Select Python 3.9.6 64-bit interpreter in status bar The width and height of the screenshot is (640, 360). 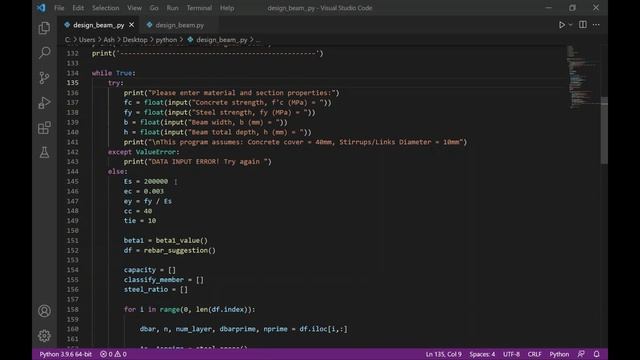65,354
